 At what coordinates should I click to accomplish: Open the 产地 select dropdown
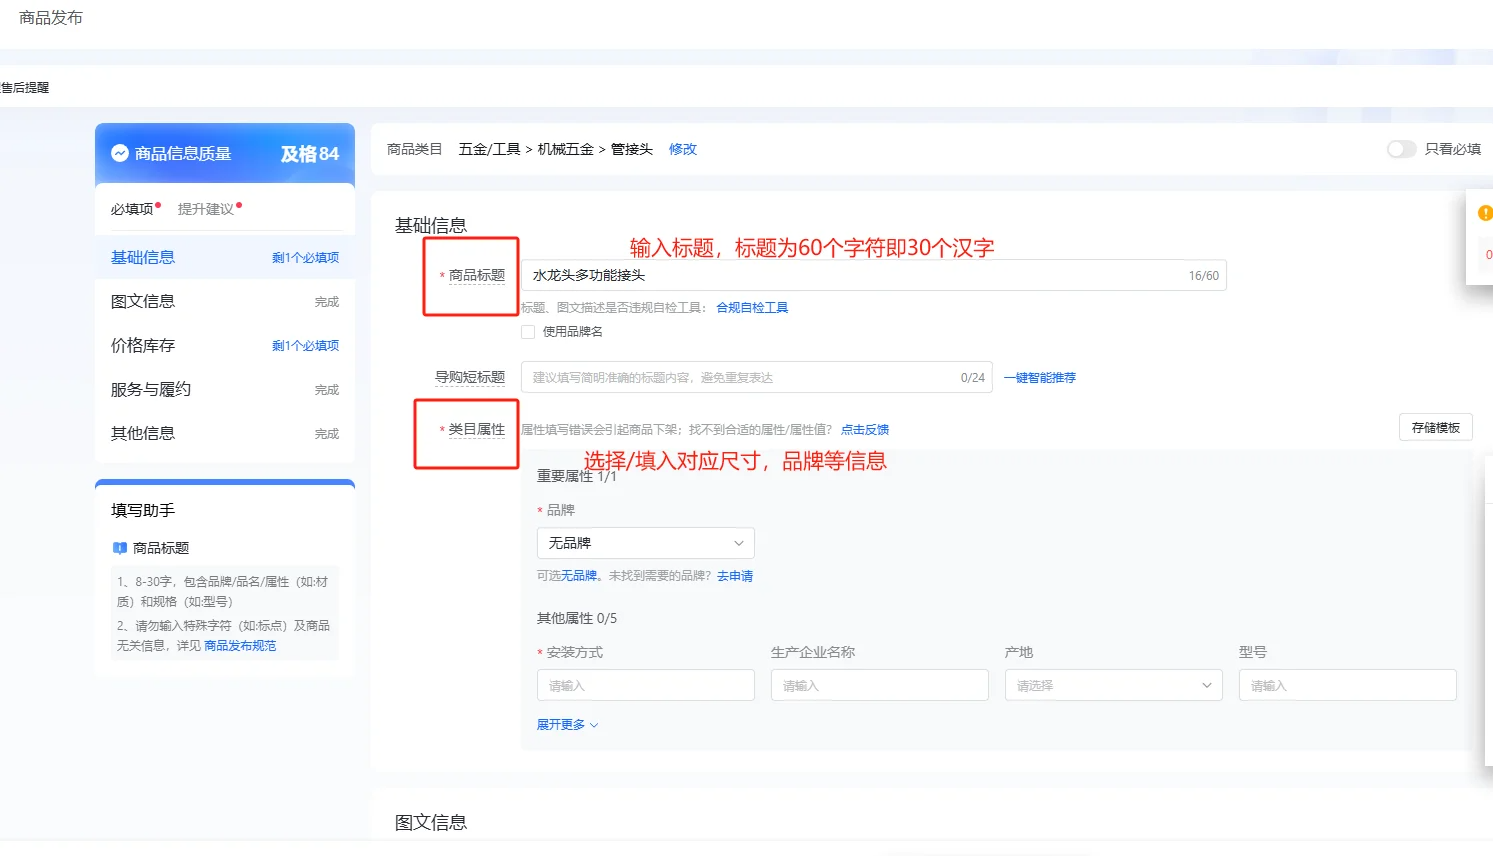pyautogui.click(x=1113, y=686)
